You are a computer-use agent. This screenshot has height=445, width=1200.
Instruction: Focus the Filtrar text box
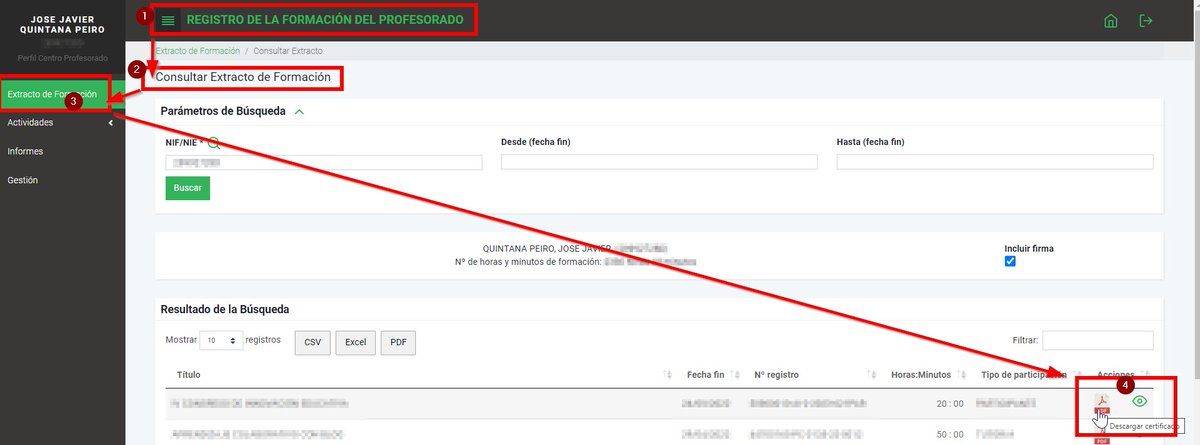click(1098, 341)
